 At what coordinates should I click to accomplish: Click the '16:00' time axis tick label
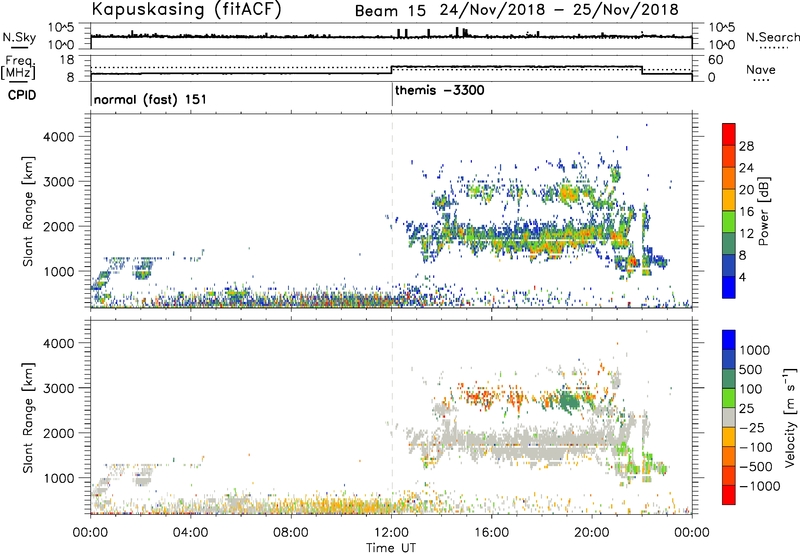(x=491, y=533)
